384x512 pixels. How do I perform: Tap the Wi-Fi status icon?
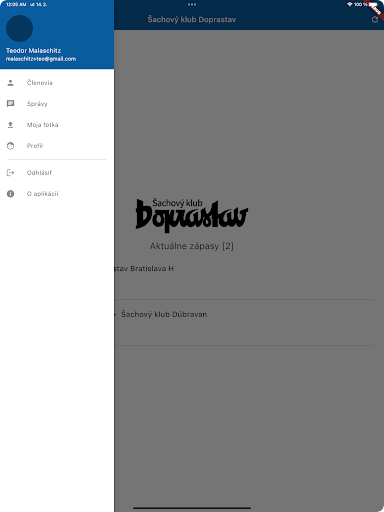tap(350, 4)
